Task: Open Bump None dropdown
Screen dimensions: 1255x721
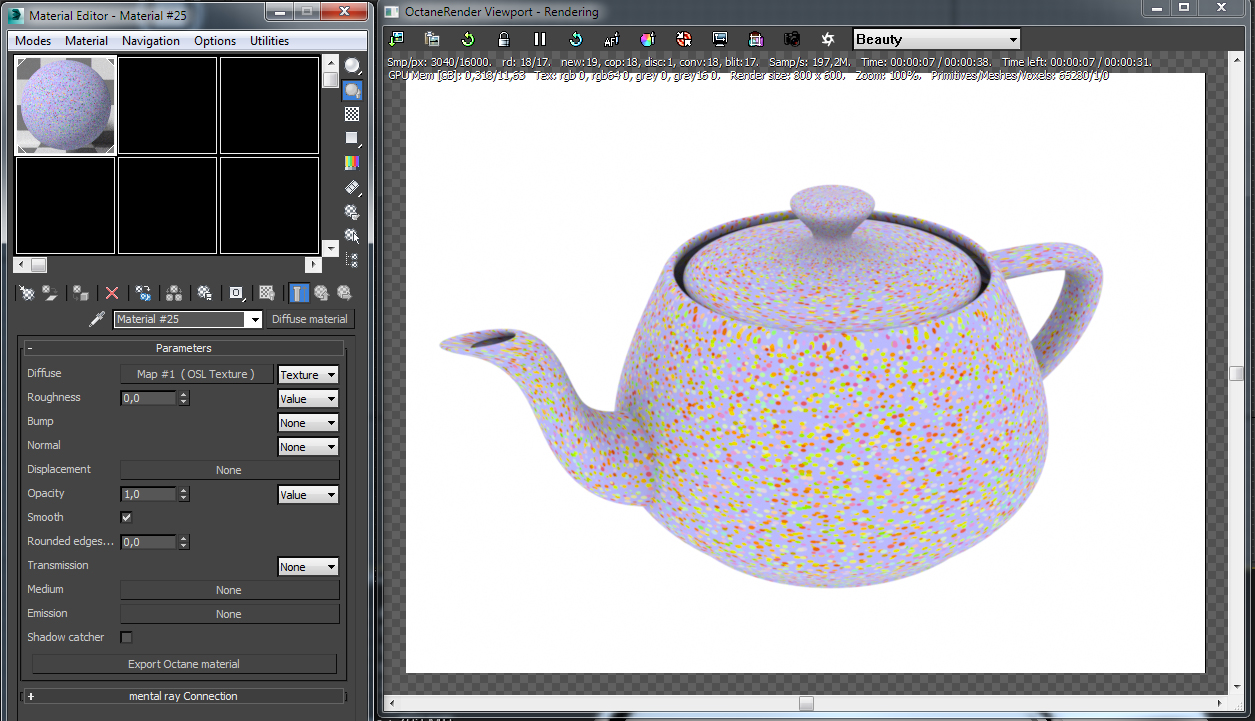Action: pos(308,423)
